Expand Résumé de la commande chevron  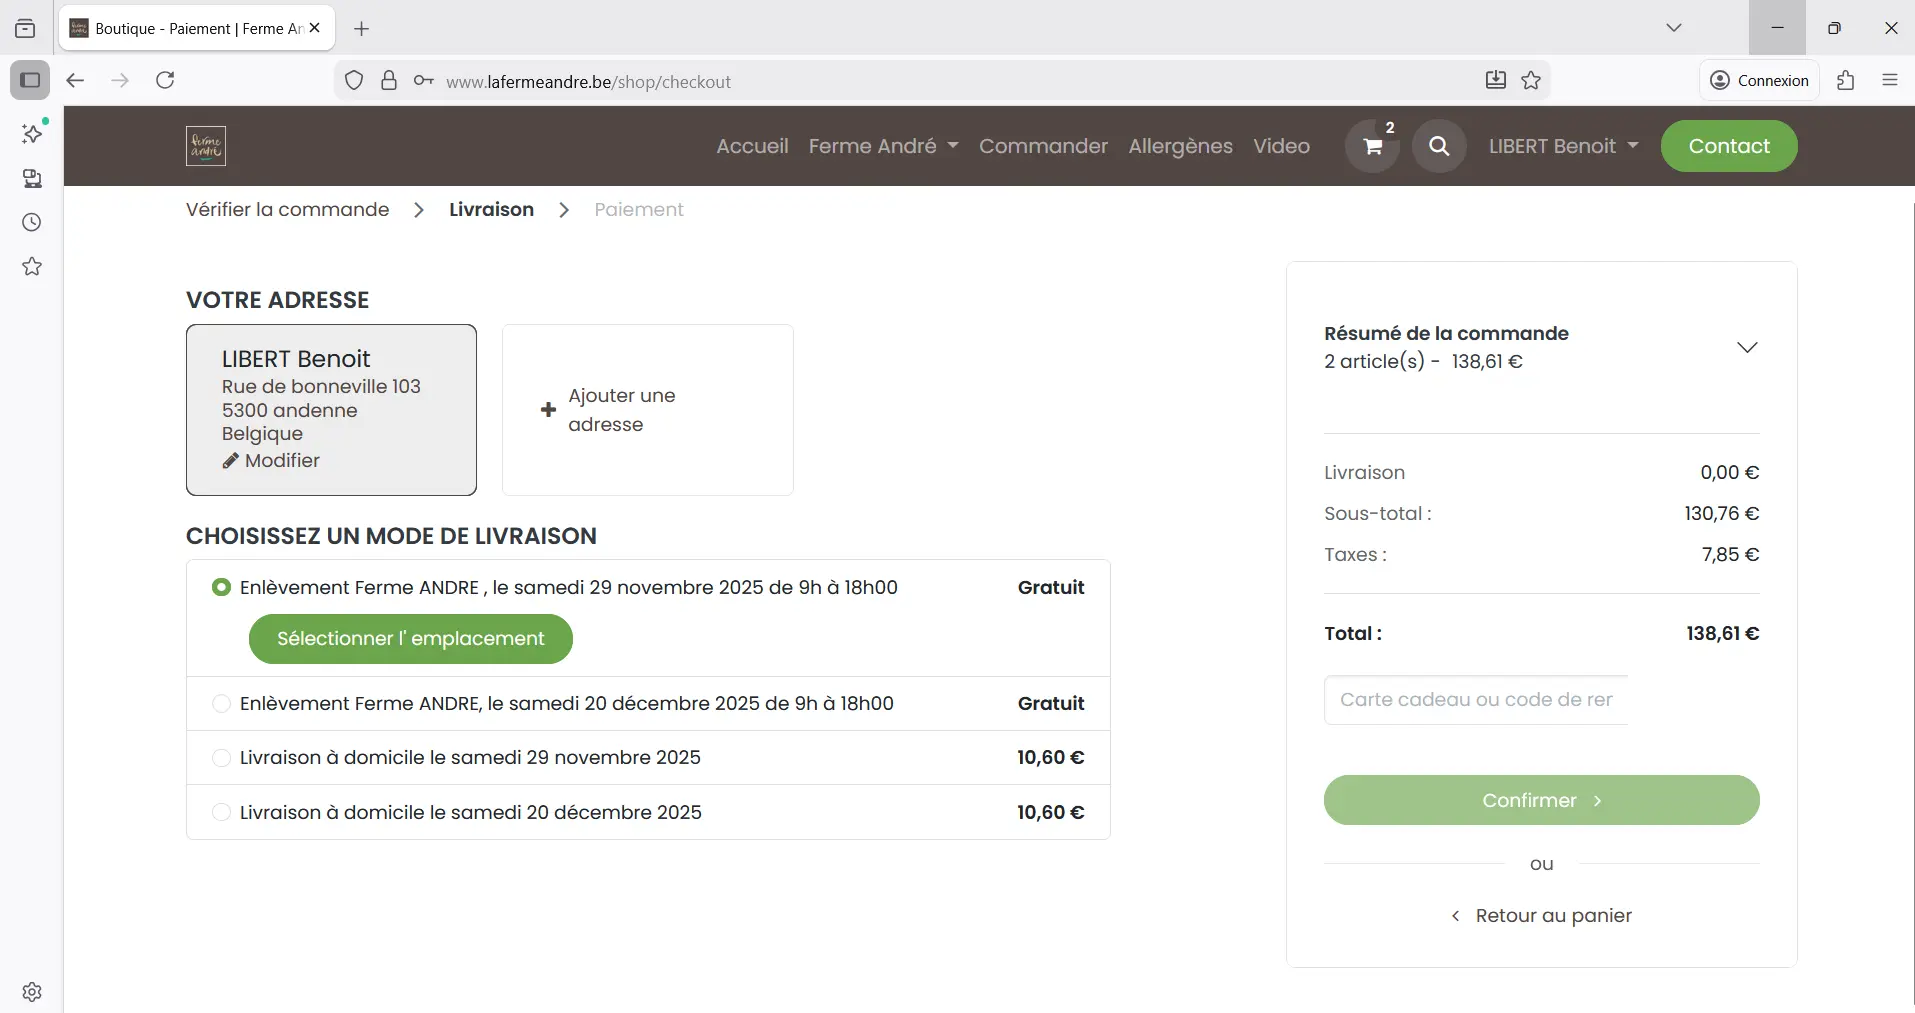(x=1746, y=347)
